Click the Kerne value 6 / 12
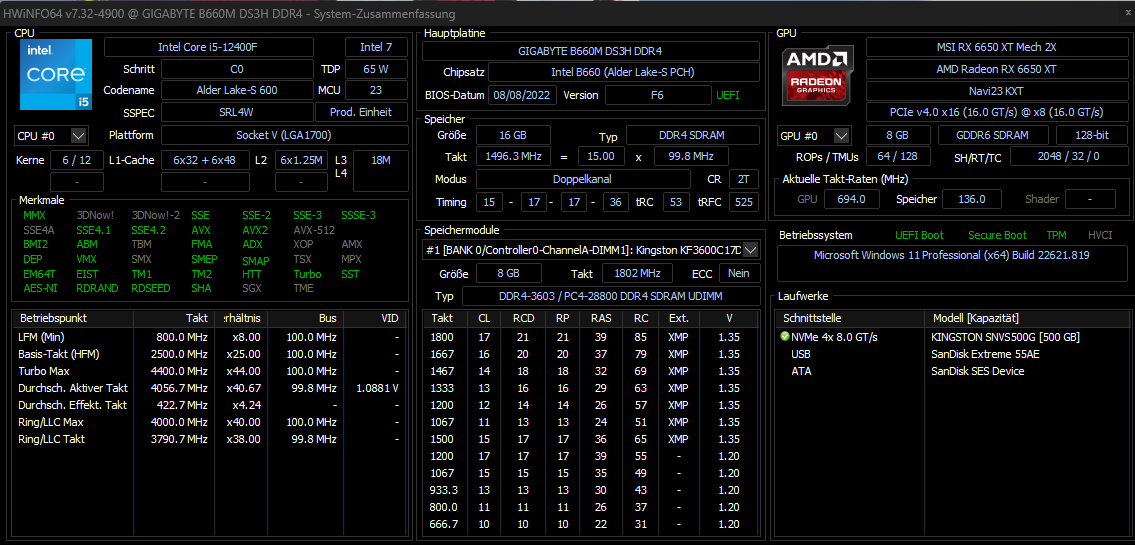The height and width of the screenshot is (545, 1135). pyautogui.click(x=77, y=160)
